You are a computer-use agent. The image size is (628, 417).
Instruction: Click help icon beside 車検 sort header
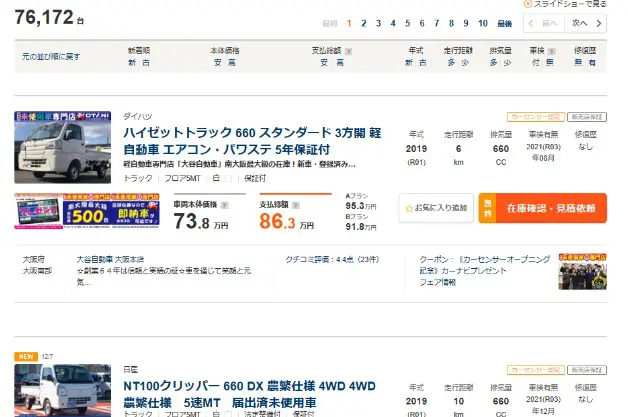click(x=552, y=51)
